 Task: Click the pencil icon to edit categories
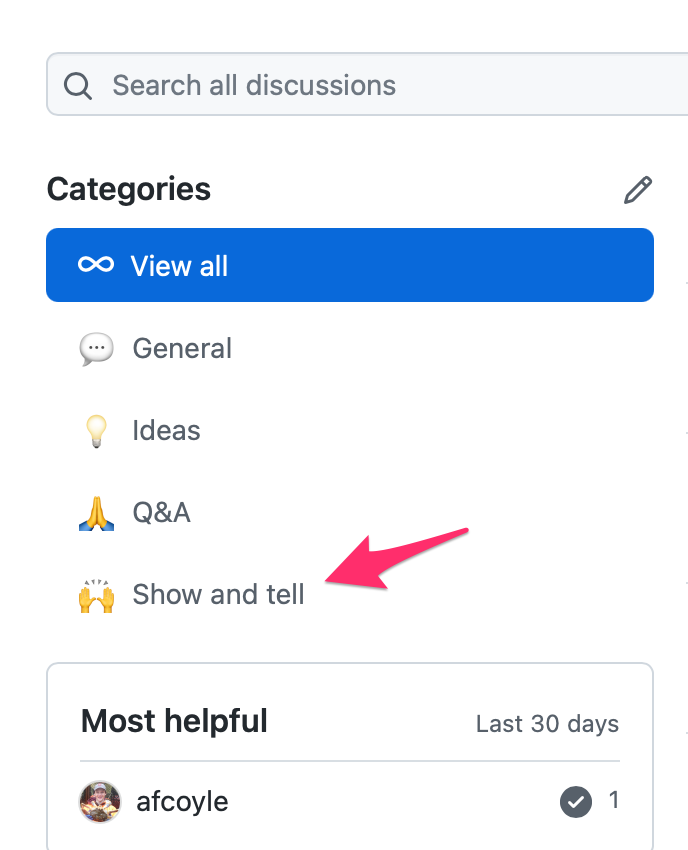pos(638,190)
